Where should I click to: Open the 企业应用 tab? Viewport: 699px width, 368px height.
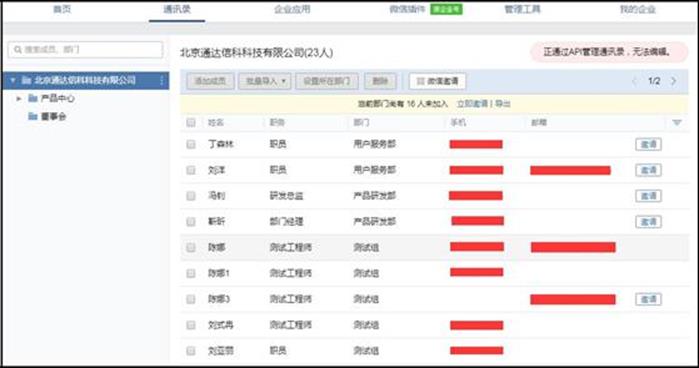tap(292, 9)
